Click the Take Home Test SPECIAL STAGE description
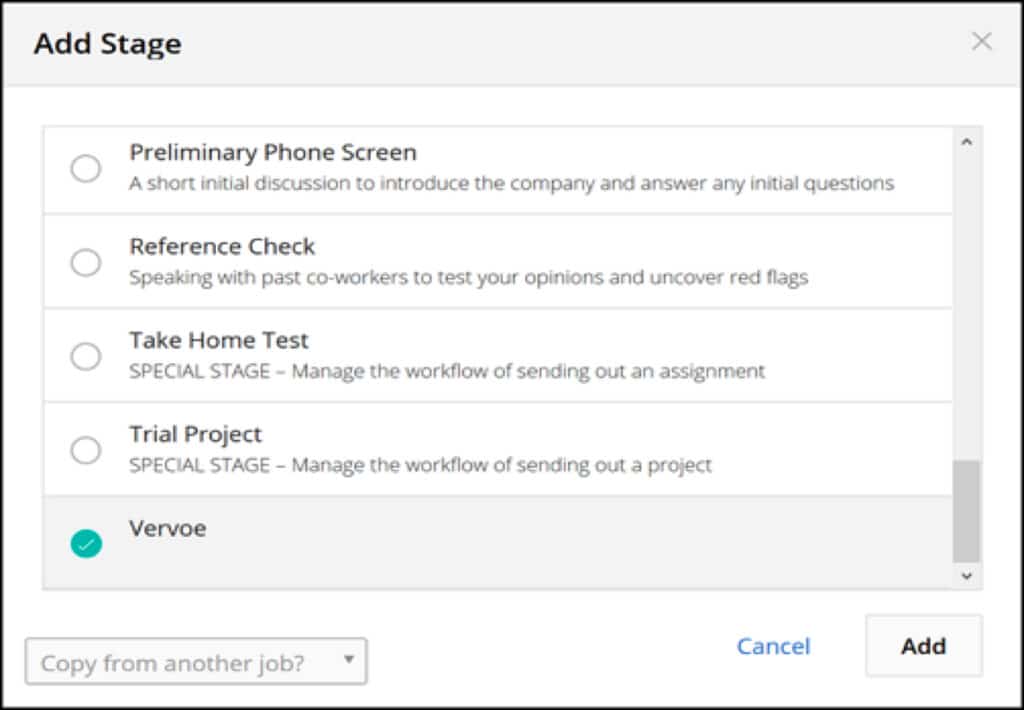Image resolution: width=1024 pixels, height=710 pixels. coord(447,372)
